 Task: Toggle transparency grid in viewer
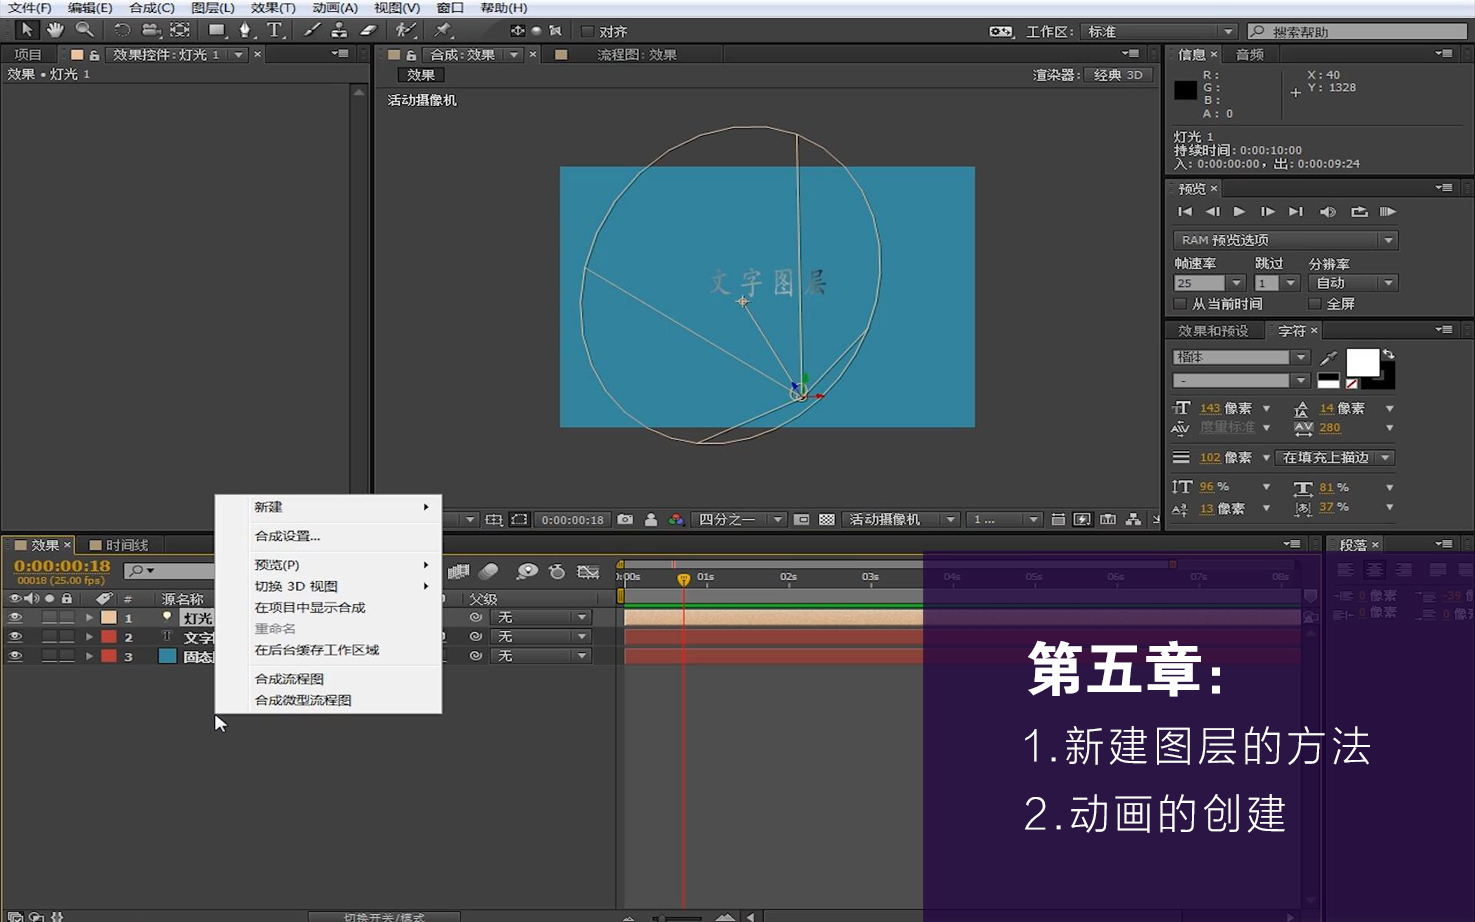827,519
